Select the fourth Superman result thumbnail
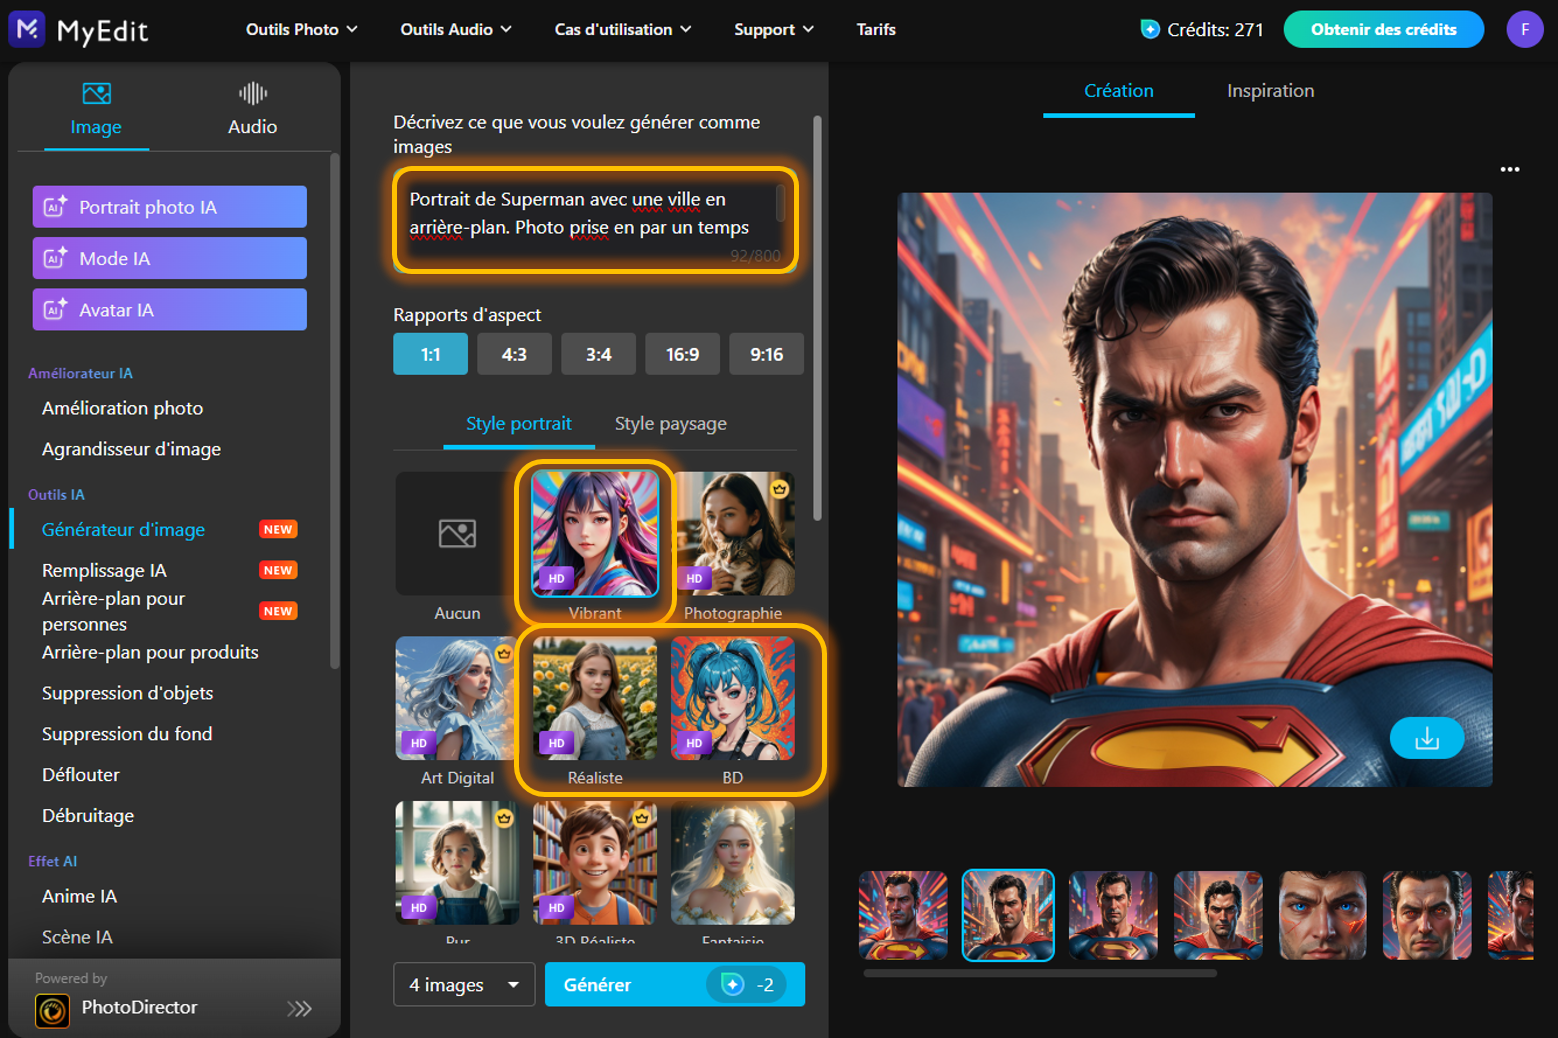Viewport: 1558px width, 1038px height. coord(1218,915)
